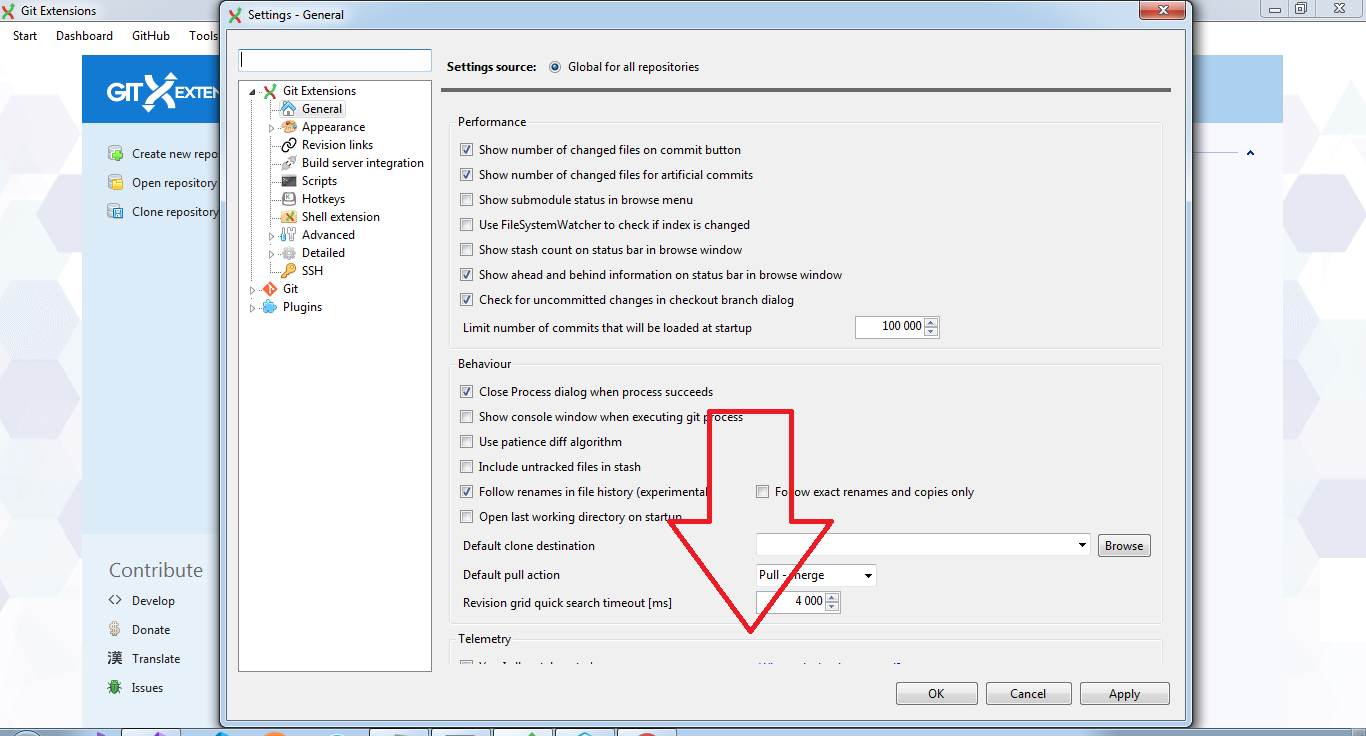Image resolution: width=1366 pixels, height=736 pixels.
Task: Click the Browse button for clone destination
Action: coord(1123,545)
